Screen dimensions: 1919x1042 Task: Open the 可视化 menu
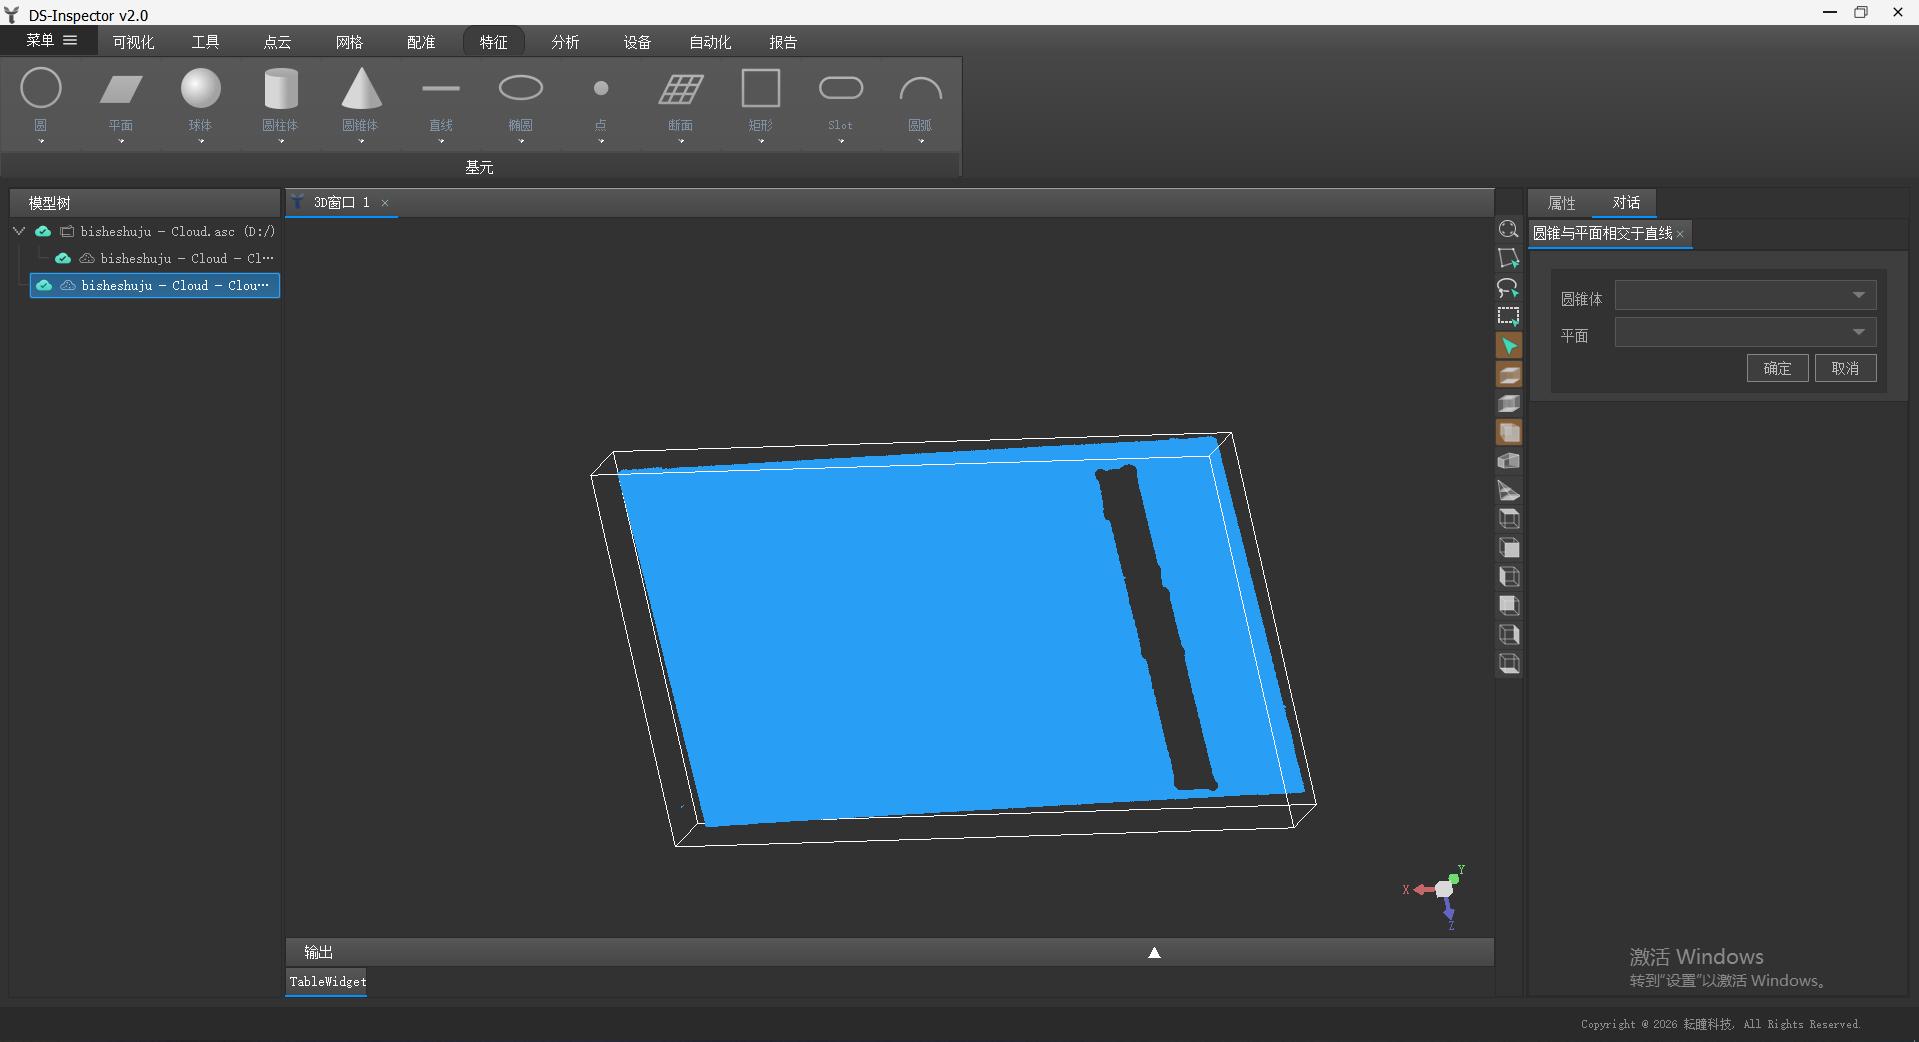pyautogui.click(x=133, y=42)
